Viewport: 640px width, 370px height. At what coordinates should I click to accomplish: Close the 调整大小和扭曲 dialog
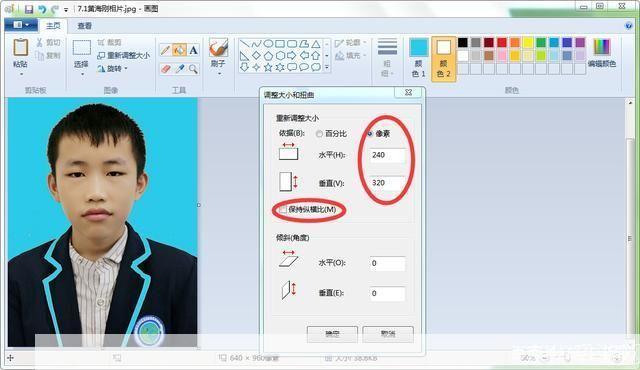(x=409, y=93)
